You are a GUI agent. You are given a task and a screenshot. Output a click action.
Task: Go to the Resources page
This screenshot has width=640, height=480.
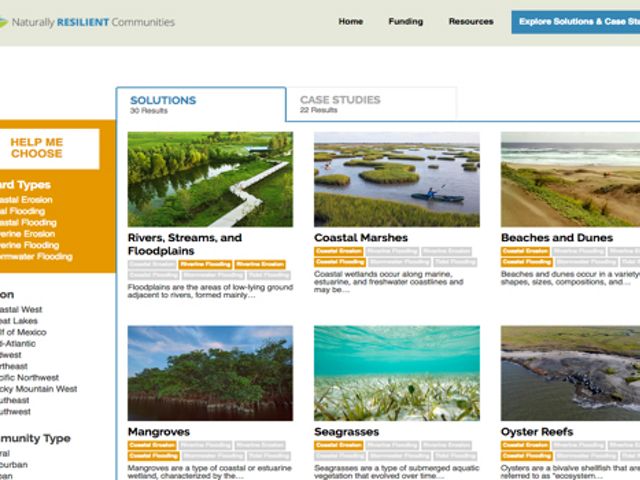[470, 21]
